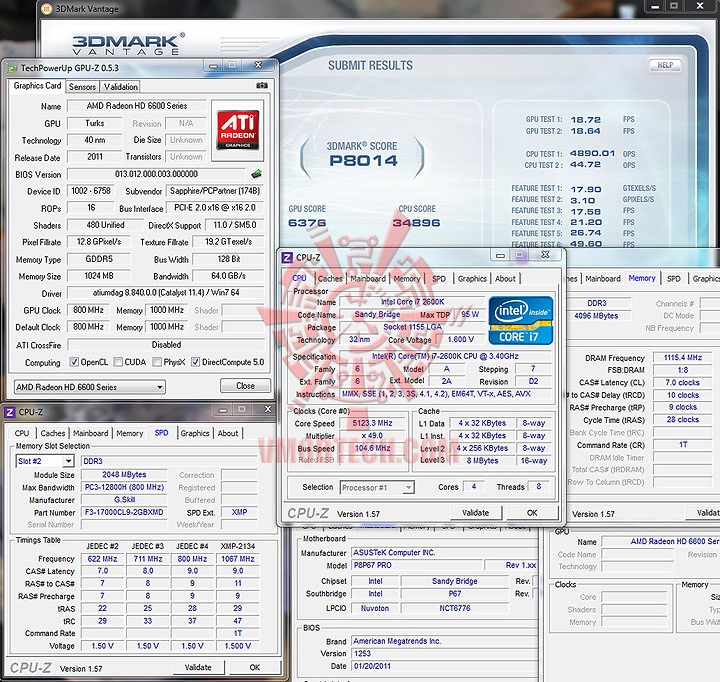
Task: Select the CPU tab in front CPU-Z window
Action: [299, 278]
